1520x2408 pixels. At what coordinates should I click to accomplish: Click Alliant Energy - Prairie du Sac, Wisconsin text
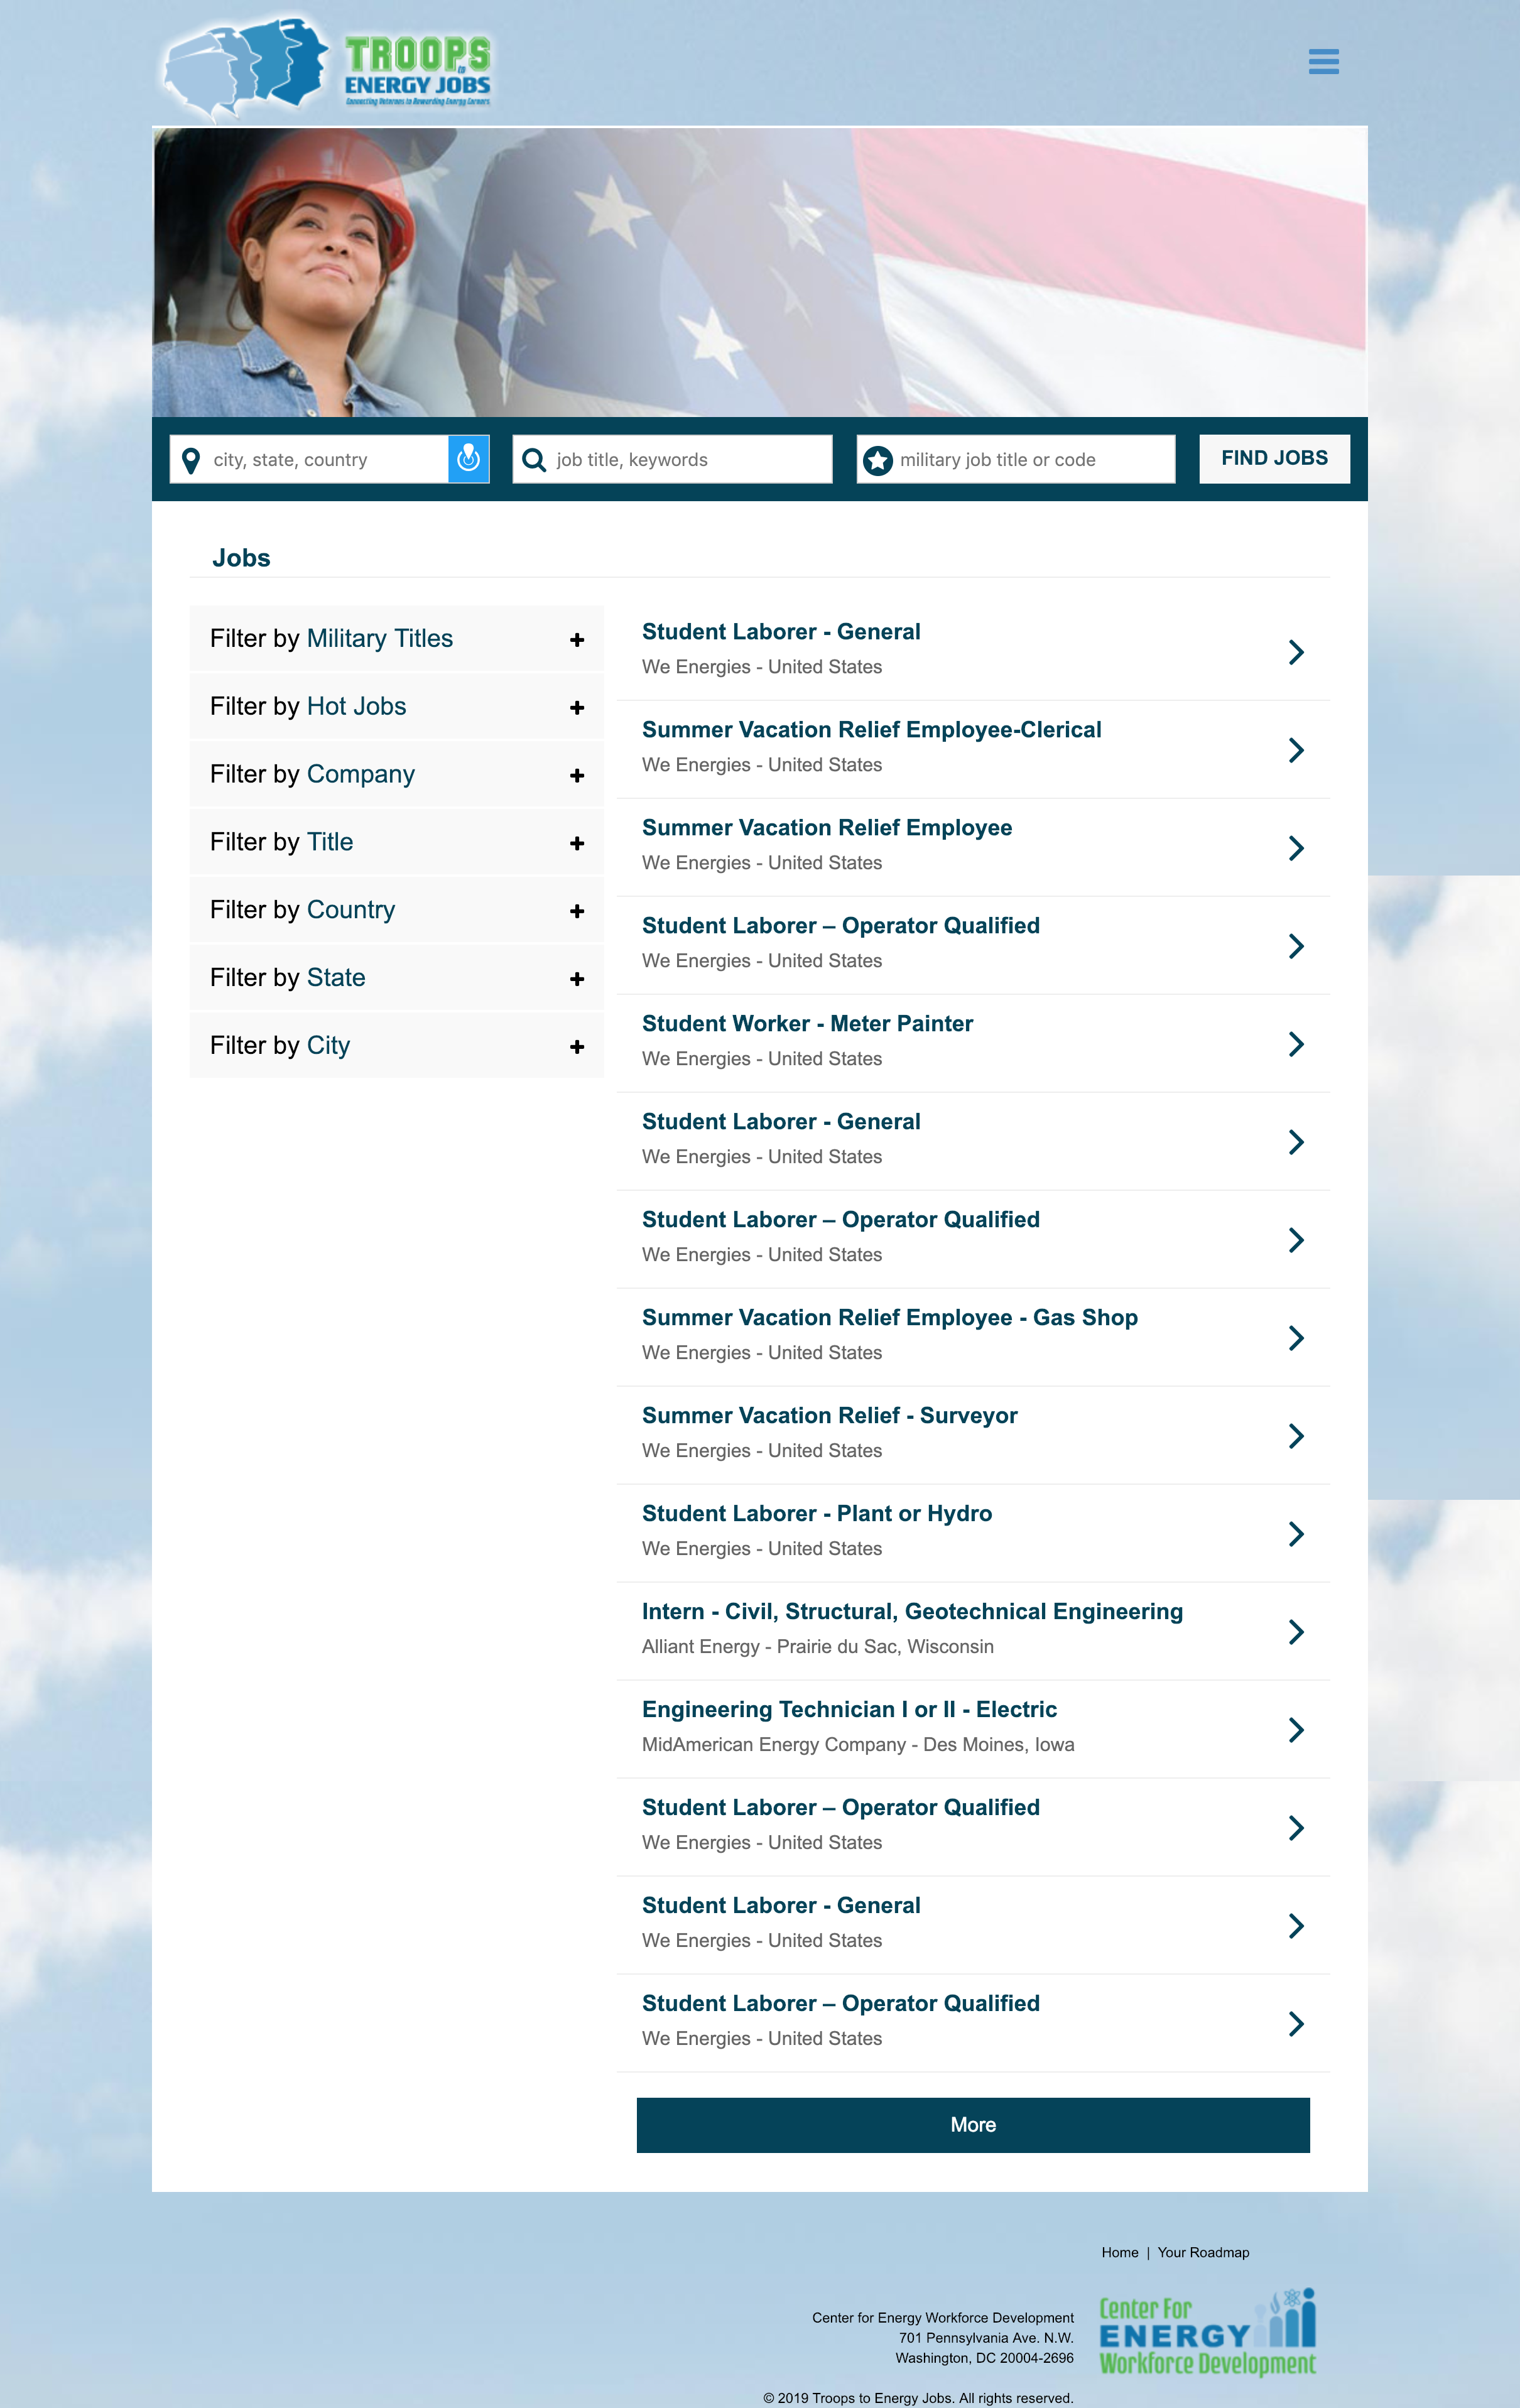point(817,1647)
